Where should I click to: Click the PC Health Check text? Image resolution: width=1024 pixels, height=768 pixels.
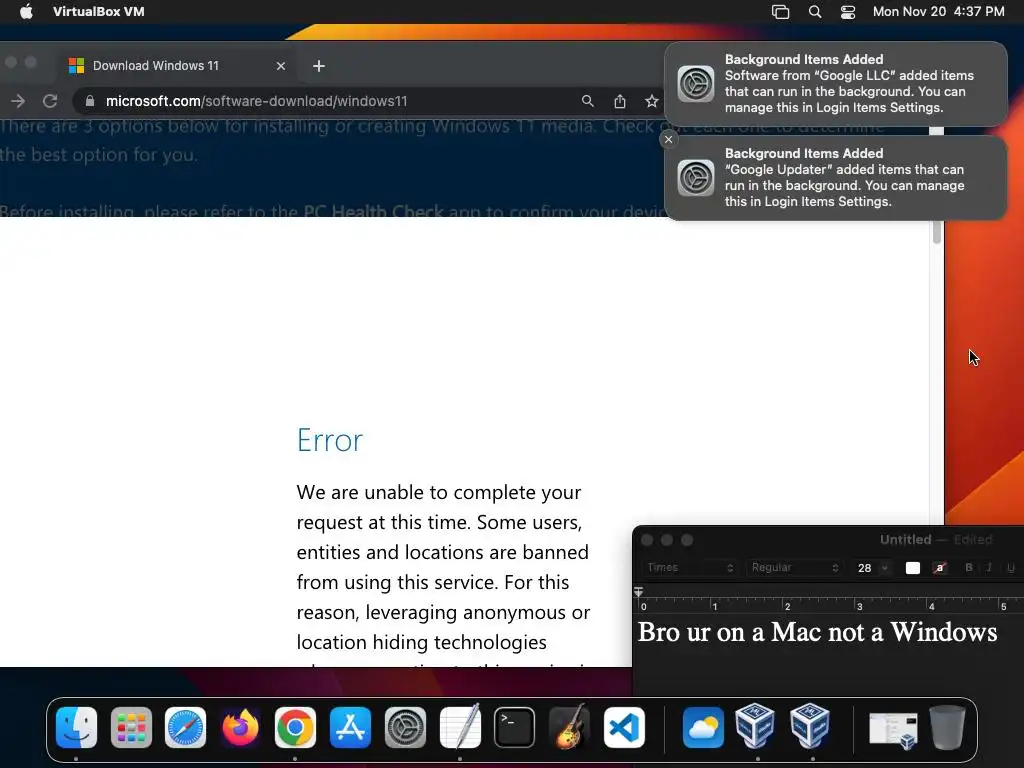[374, 211]
